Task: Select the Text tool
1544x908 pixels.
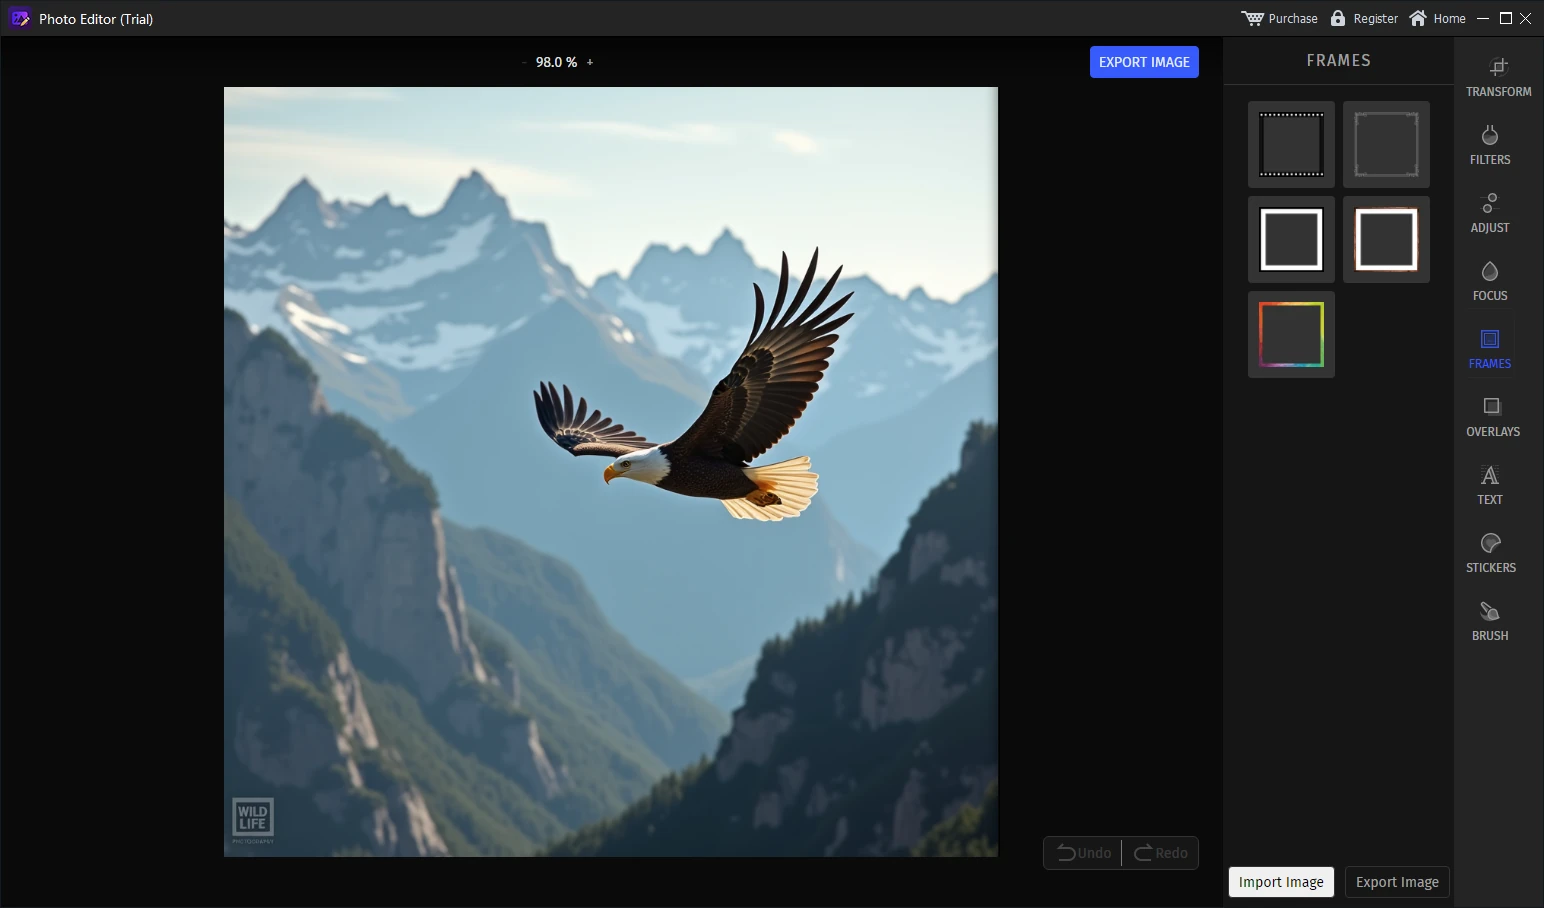Action: coord(1490,485)
